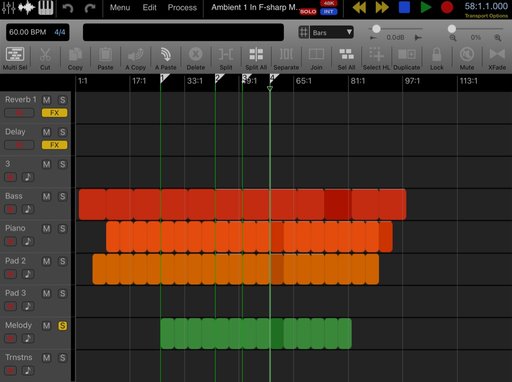
Task: Start recording with the red circle
Action: [x=447, y=7]
